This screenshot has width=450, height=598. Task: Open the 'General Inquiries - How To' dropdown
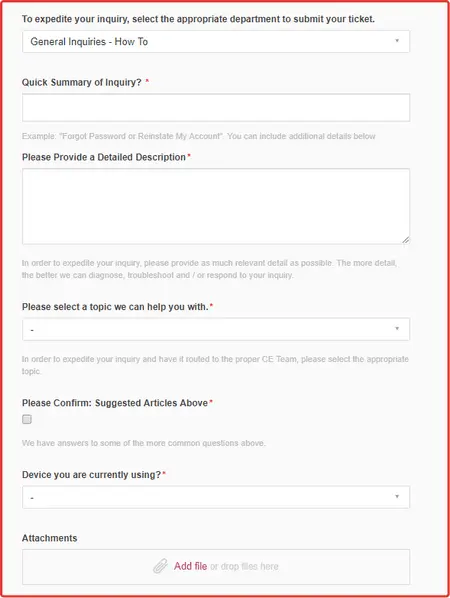216,42
